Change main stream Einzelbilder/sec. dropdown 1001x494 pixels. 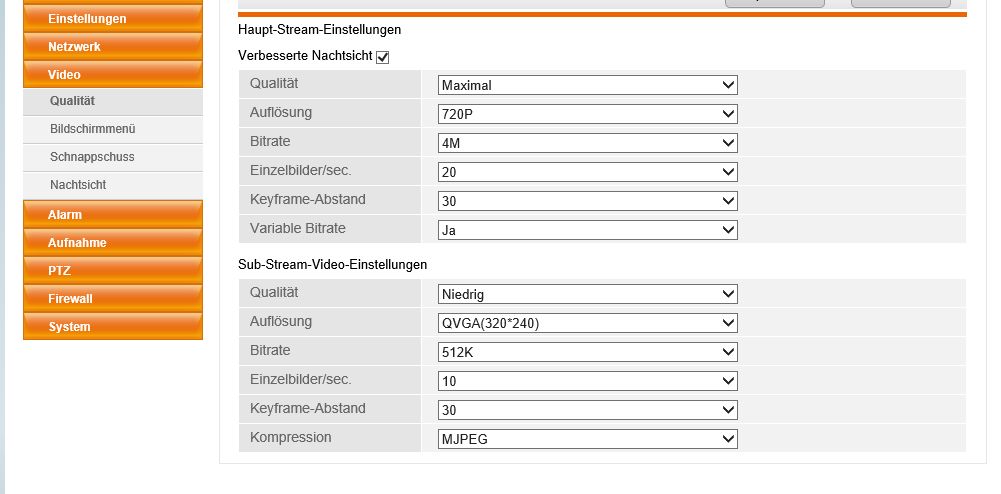pos(587,172)
